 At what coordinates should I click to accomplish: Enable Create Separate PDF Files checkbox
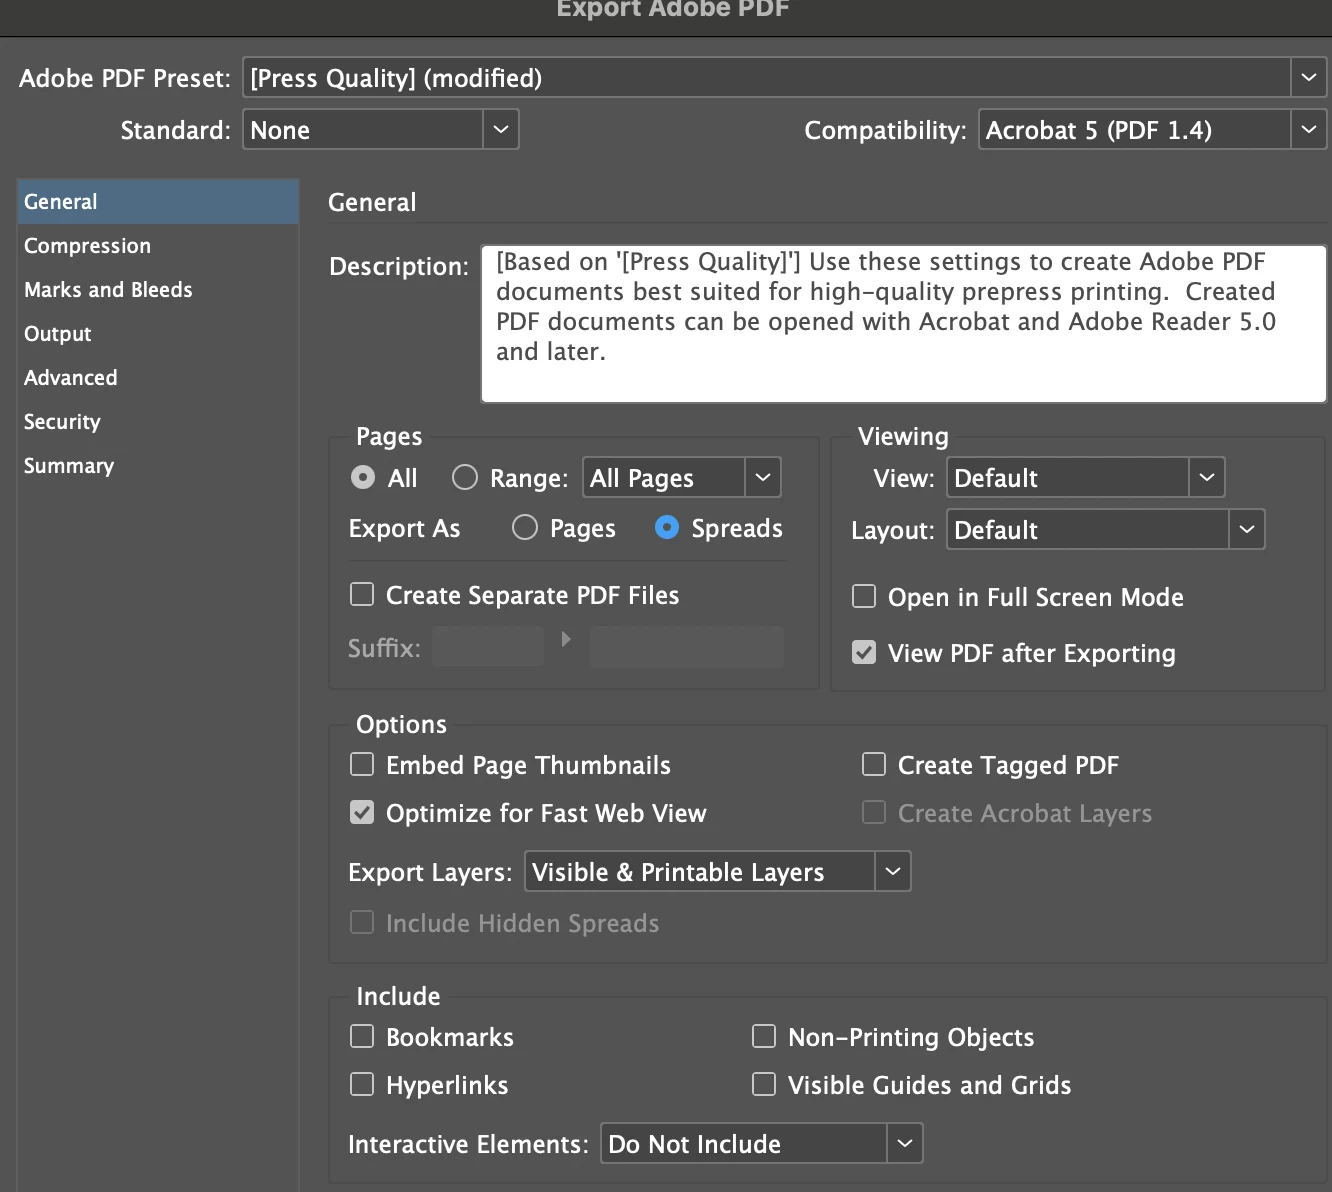(x=362, y=595)
